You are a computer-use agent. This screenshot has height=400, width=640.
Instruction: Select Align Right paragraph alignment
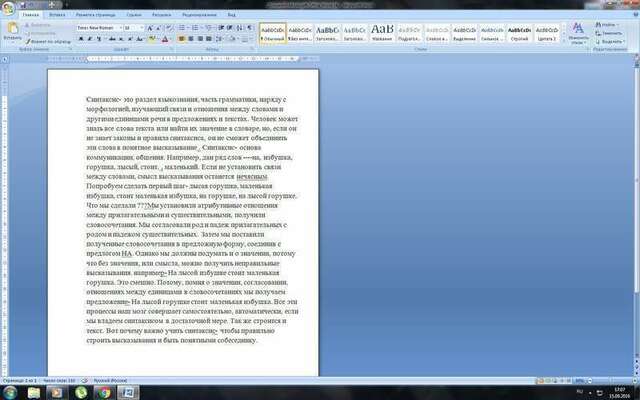pos(200,39)
